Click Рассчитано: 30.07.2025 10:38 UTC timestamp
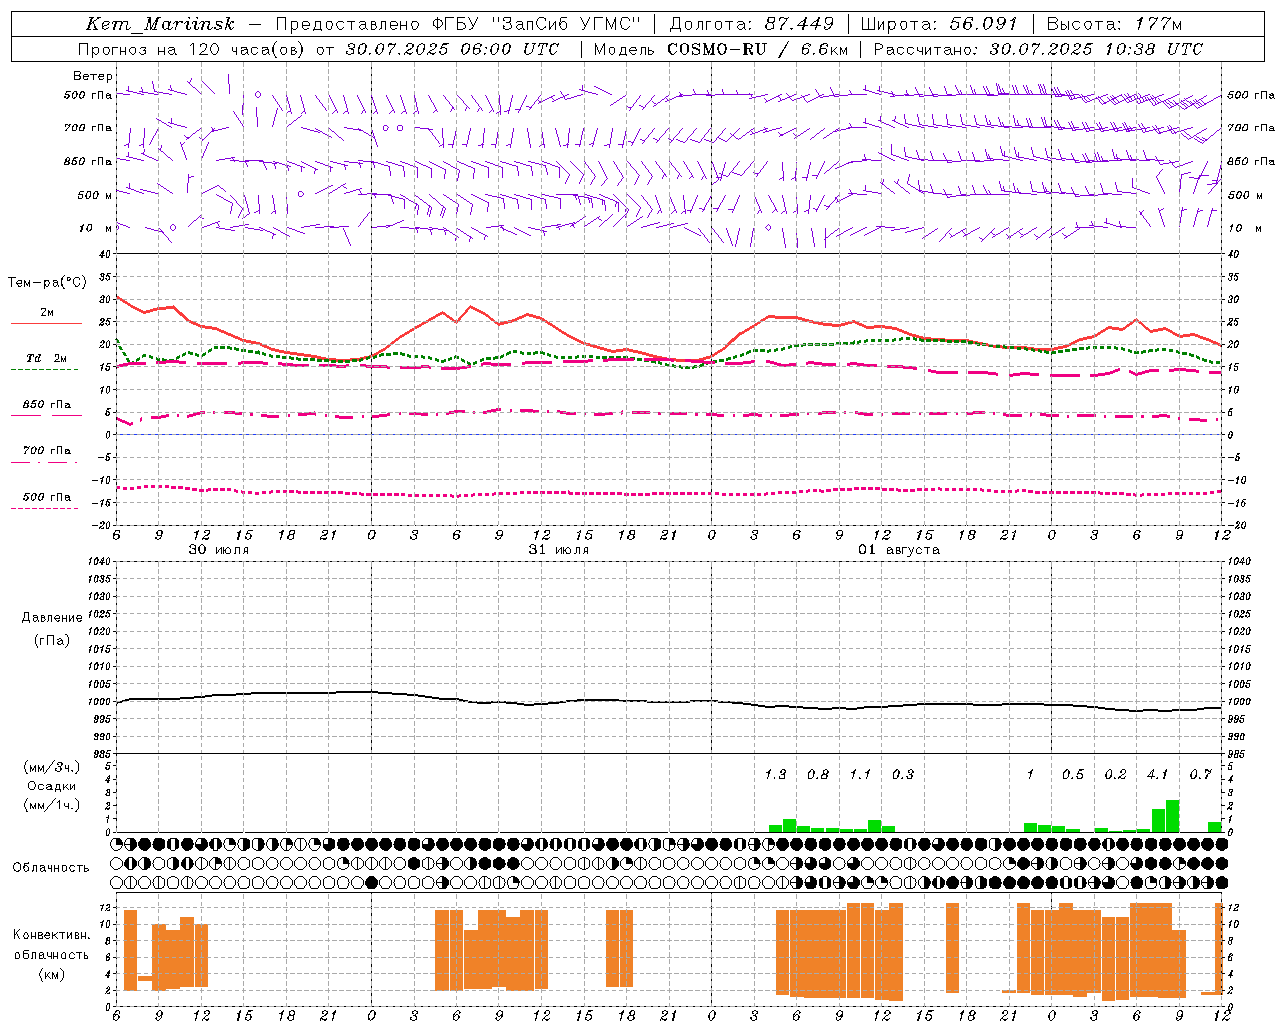This screenshot has height=1024, width=1280. [x=1038, y=49]
